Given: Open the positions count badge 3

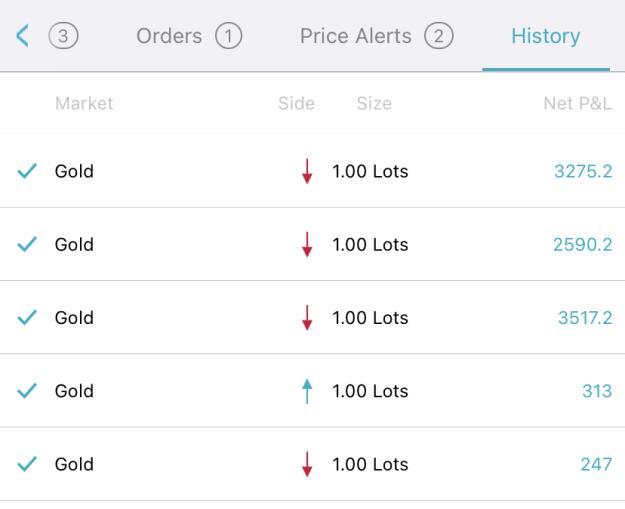Looking at the screenshot, I should [63, 36].
